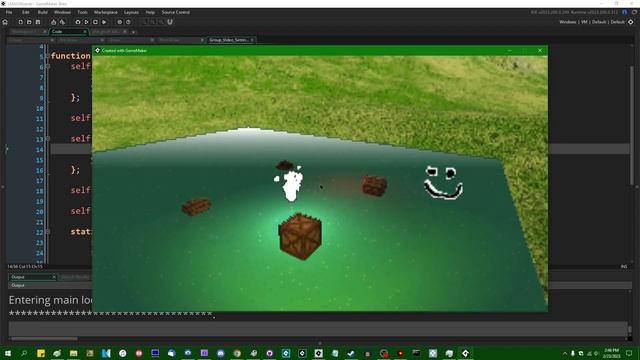This screenshot has height=360, width=640.
Task: Open the Help clock-like toolbar icon
Action: (x=128, y=22)
